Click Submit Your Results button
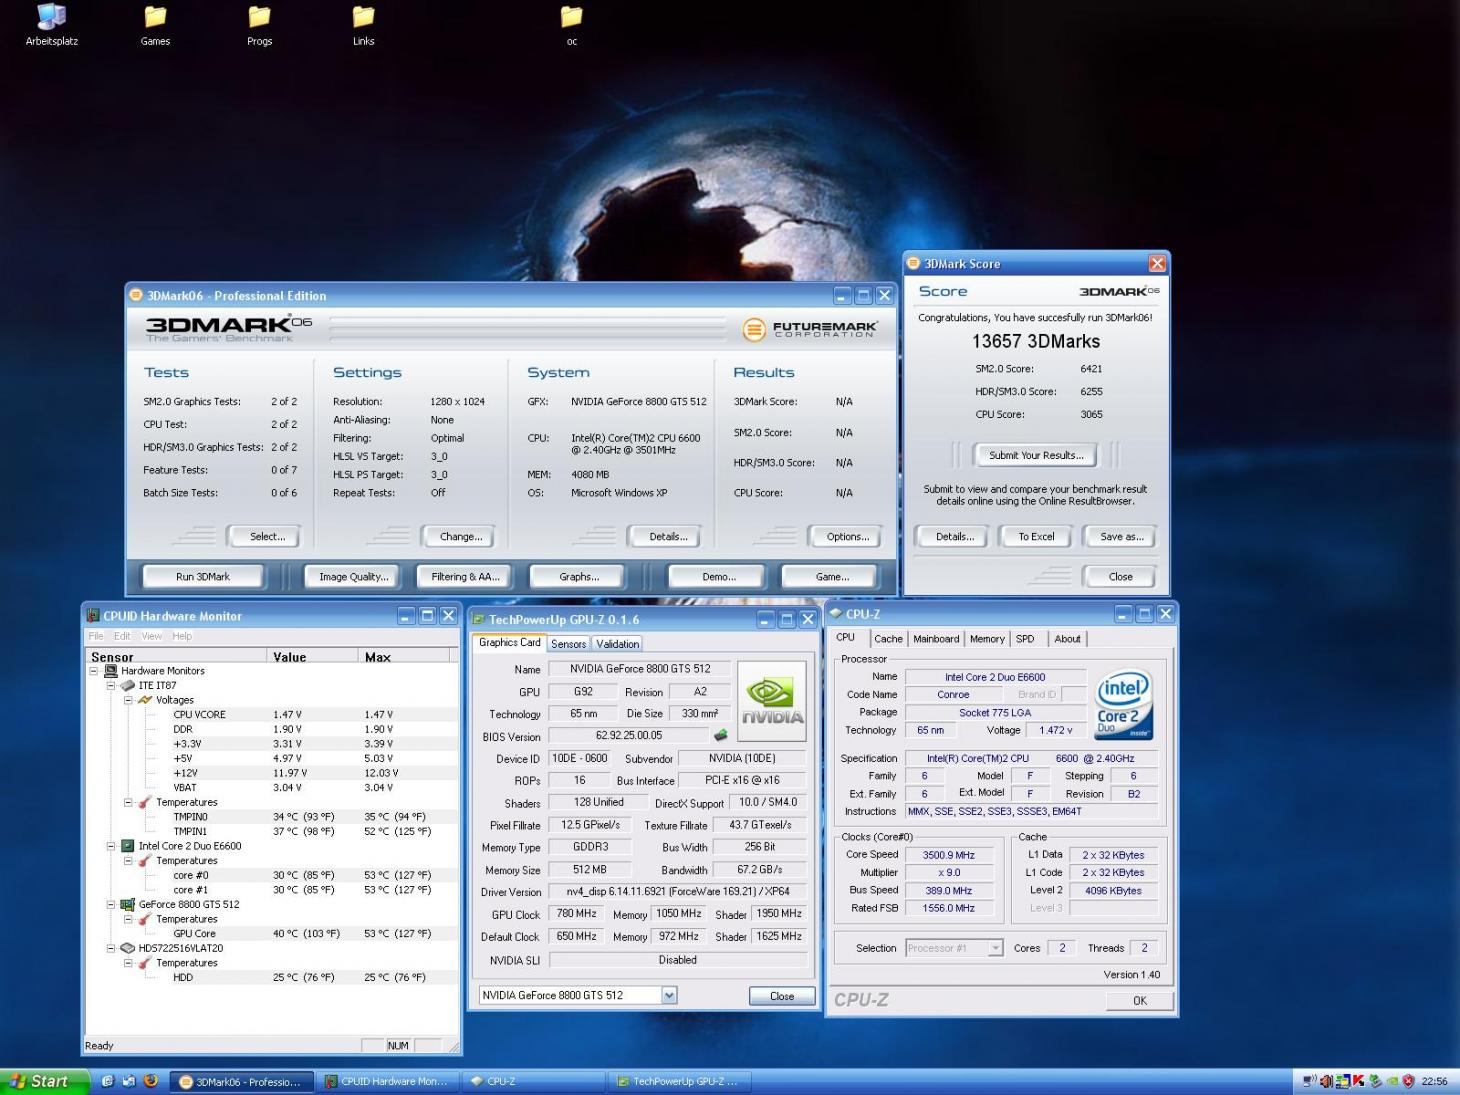1460x1095 pixels. [1036, 455]
